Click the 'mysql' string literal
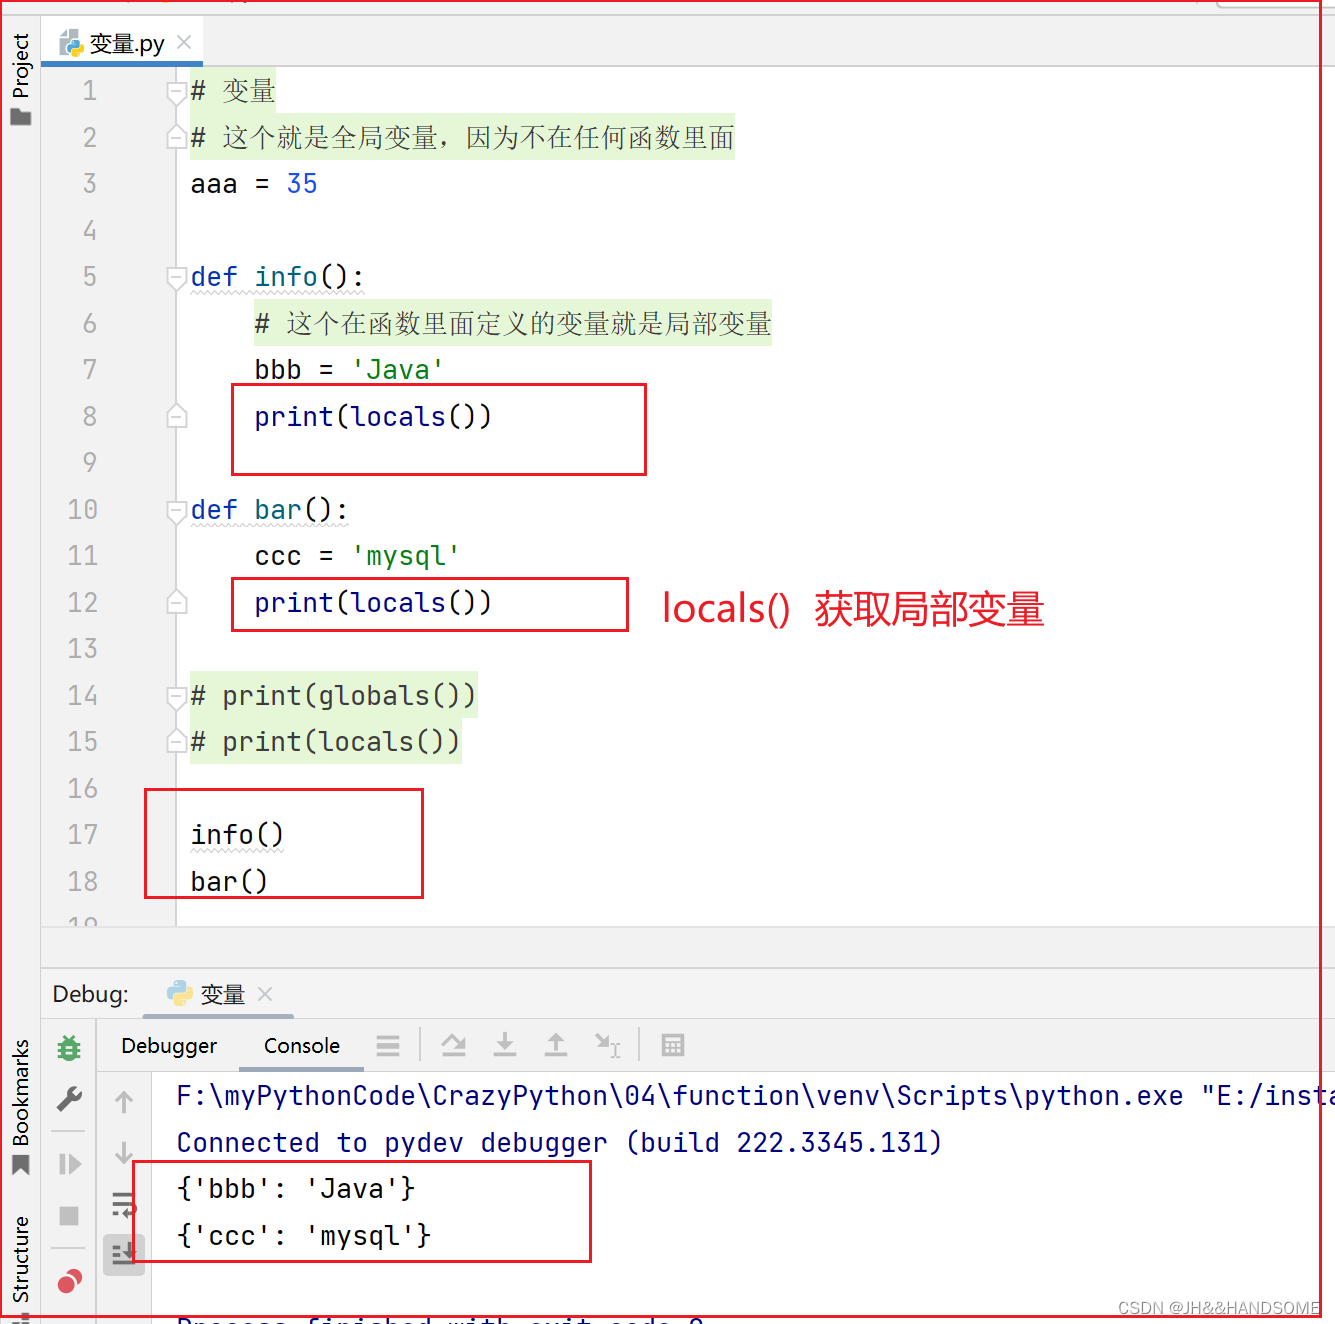Viewport: 1335px width, 1324px height. pos(406,556)
